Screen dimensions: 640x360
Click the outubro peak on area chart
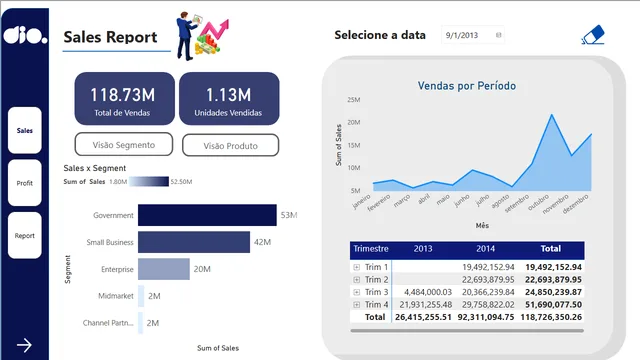(552, 115)
